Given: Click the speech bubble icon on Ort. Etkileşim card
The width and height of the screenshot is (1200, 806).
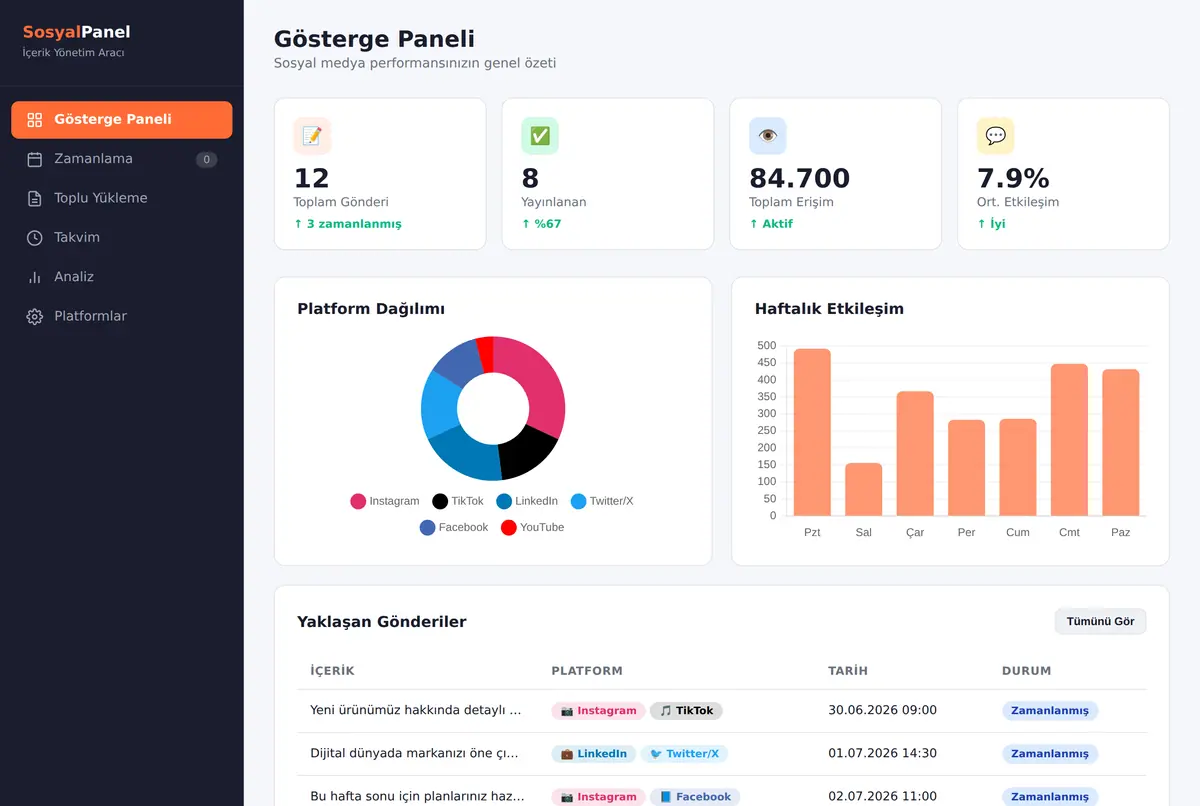Looking at the screenshot, I should [x=996, y=136].
